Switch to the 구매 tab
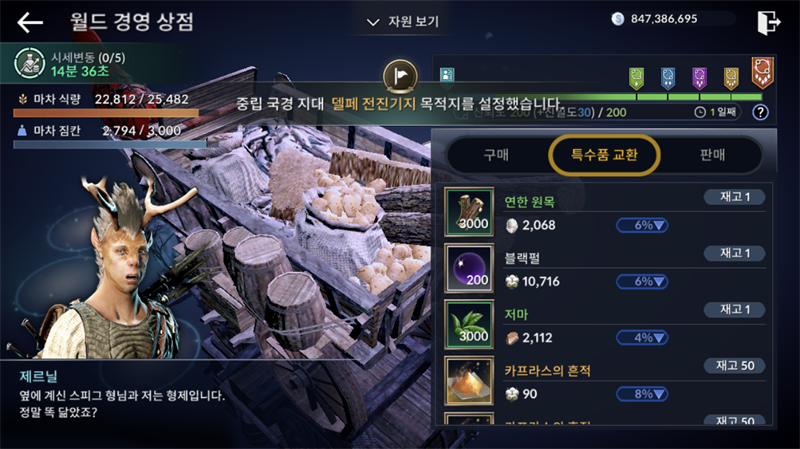The width and height of the screenshot is (800, 449). coord(496,155)
